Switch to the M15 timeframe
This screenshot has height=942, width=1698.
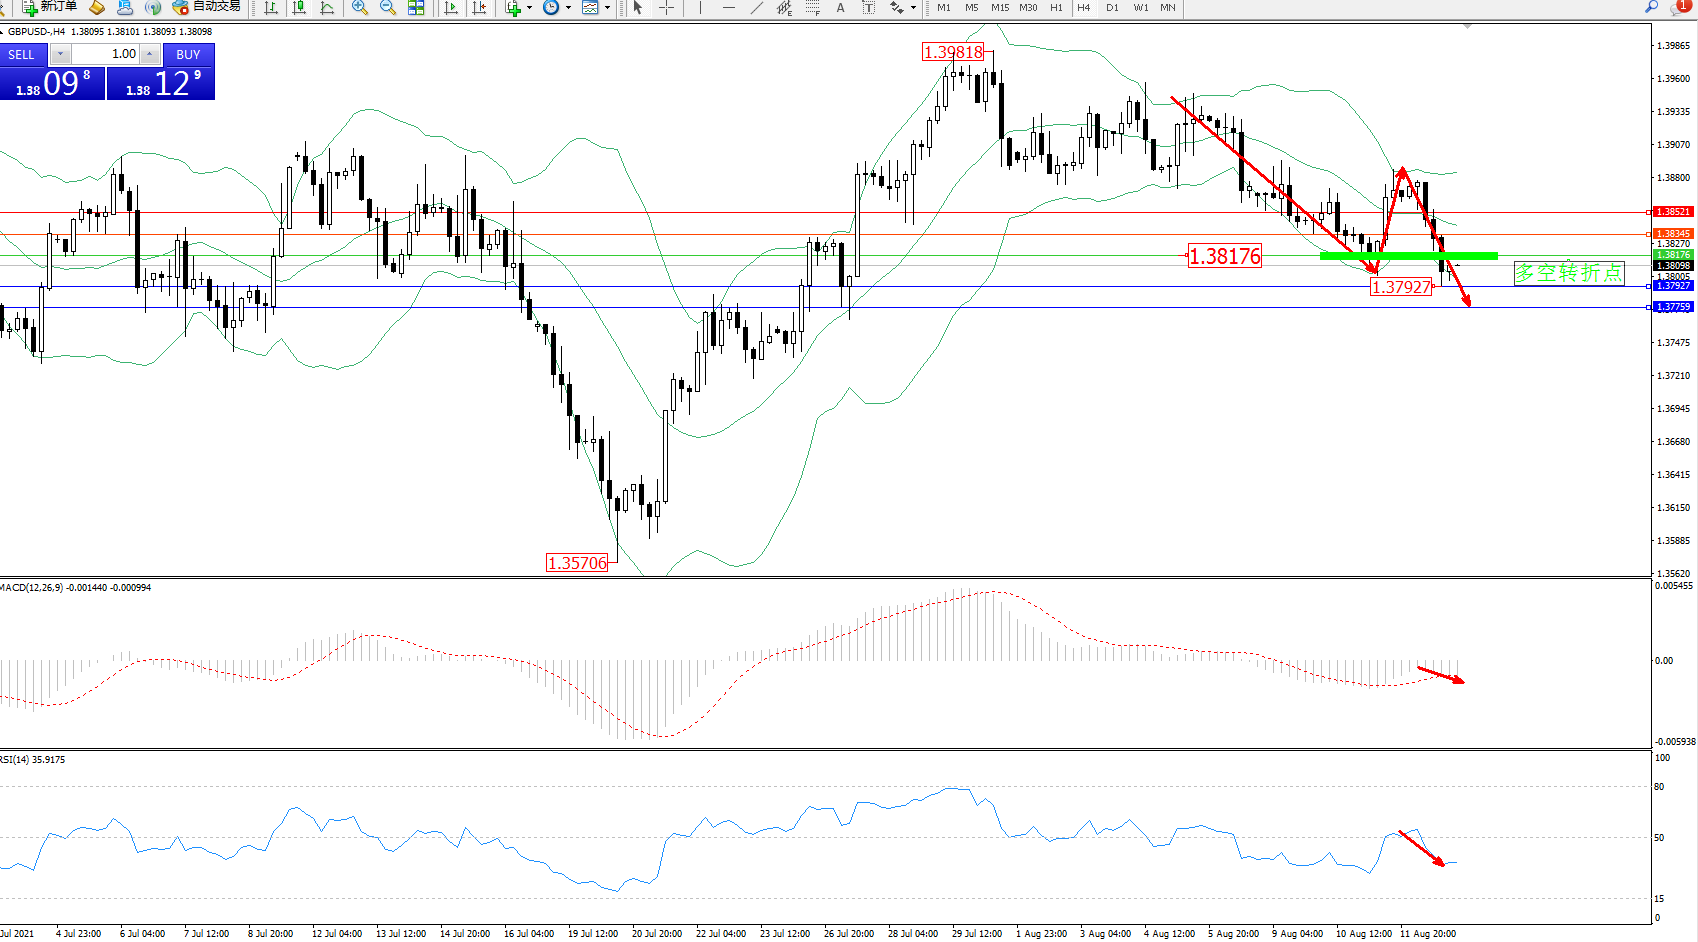(x=1000, y=8)
